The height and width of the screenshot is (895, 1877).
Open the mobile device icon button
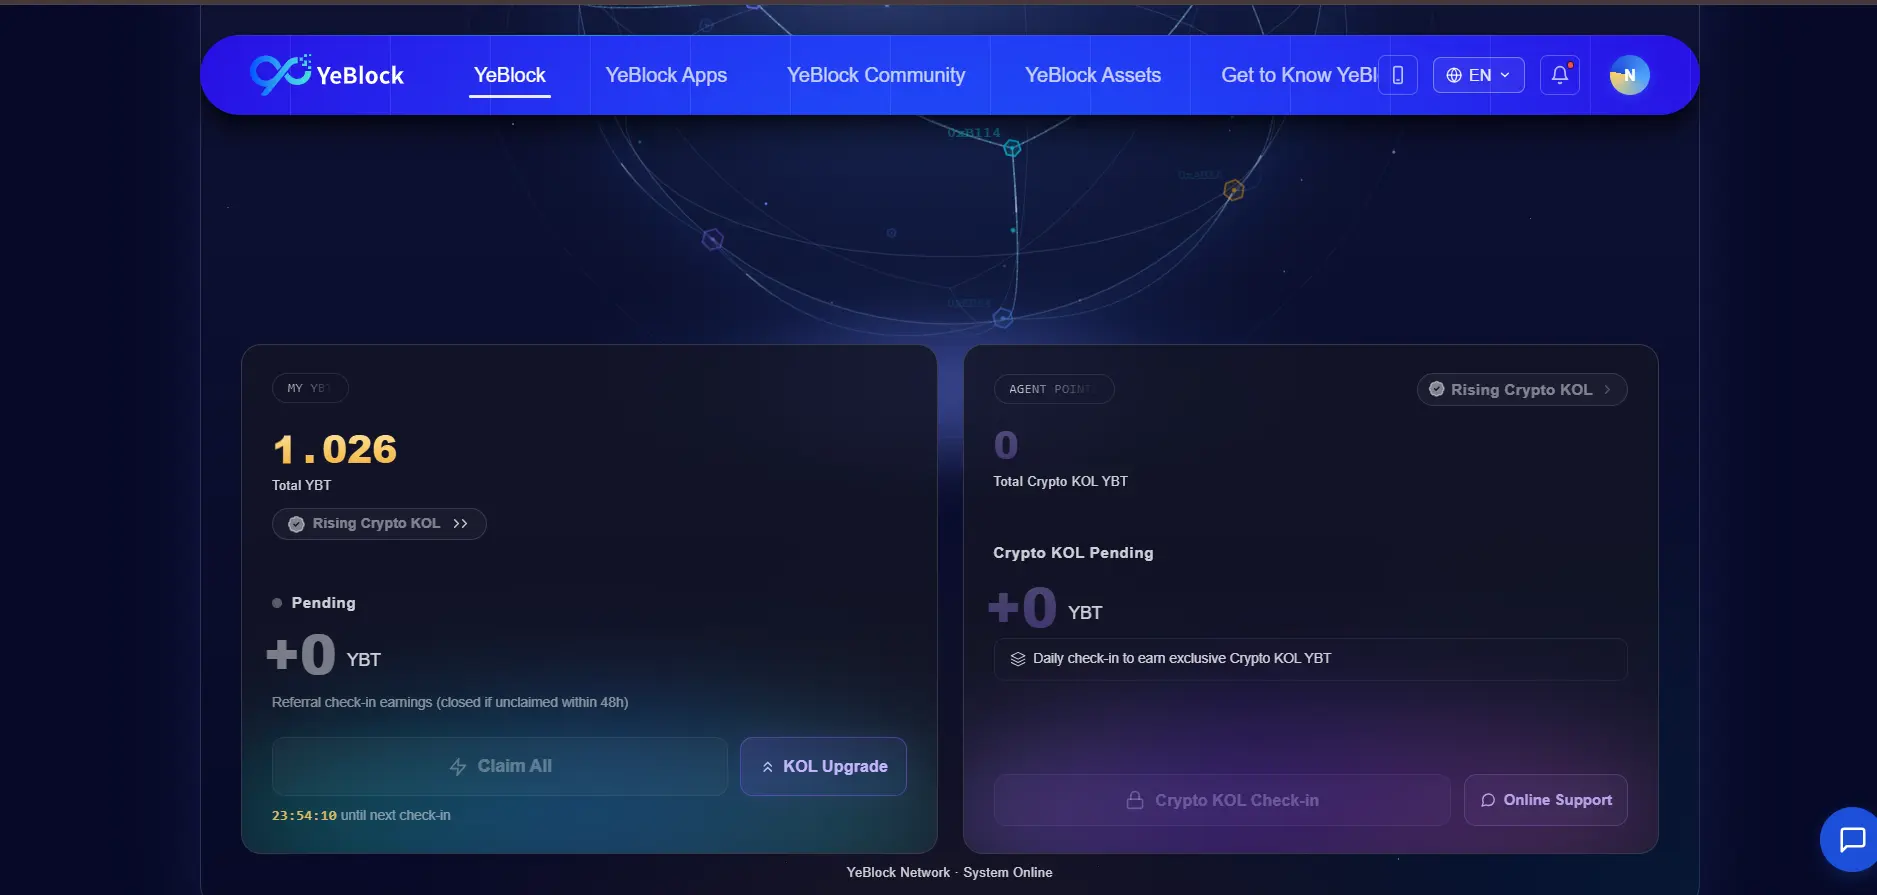[x=1398, y=75]
